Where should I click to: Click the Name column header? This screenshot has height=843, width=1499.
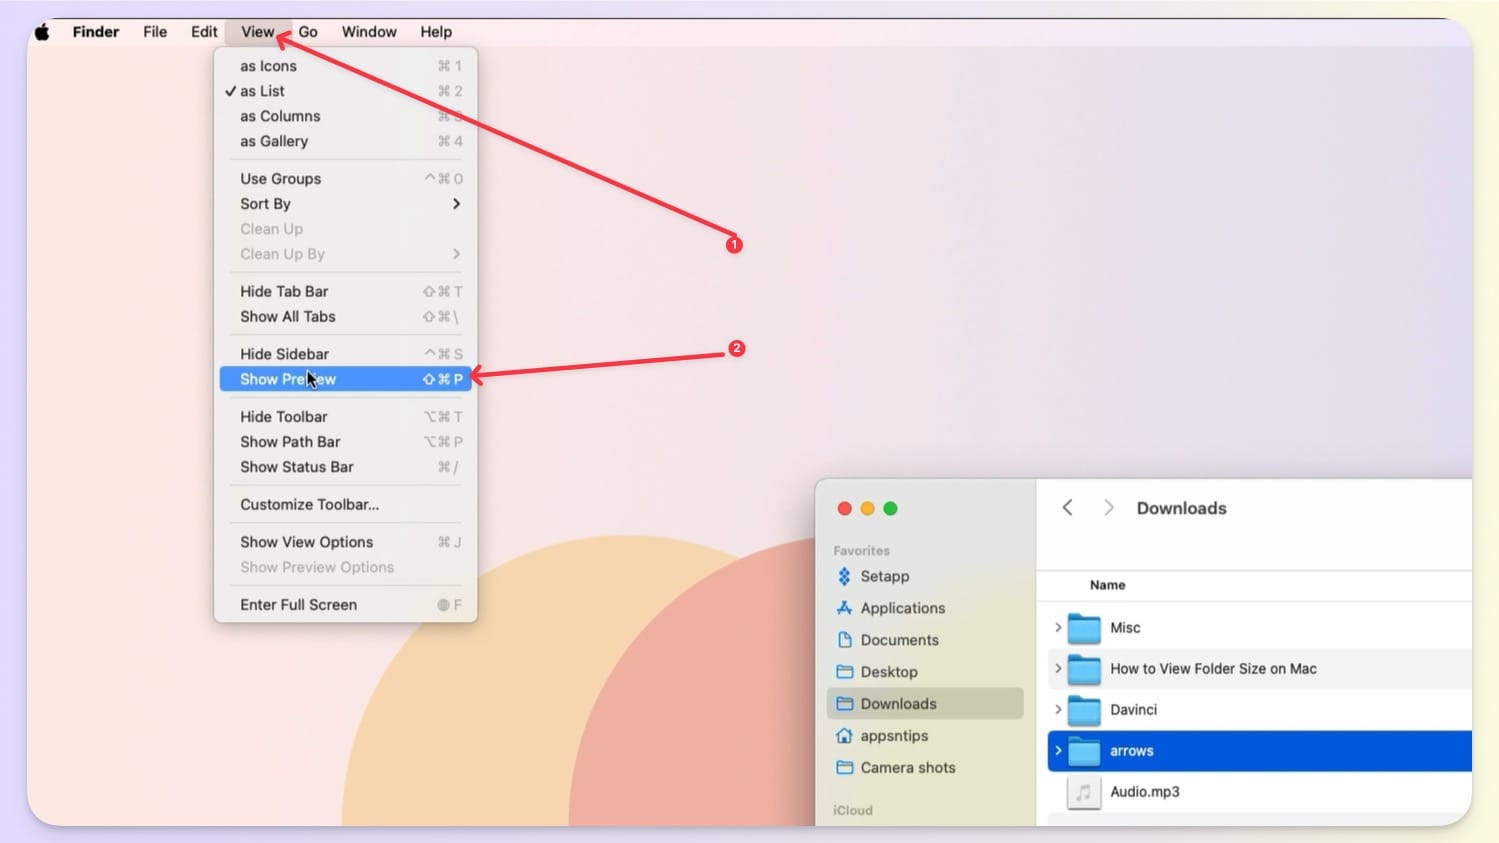1107,585
